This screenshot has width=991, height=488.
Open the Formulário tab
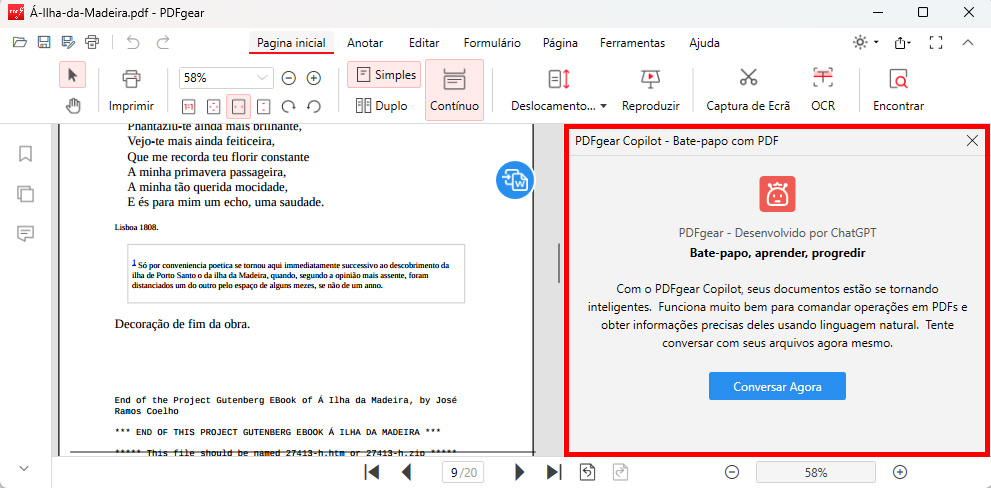point(492,43)
